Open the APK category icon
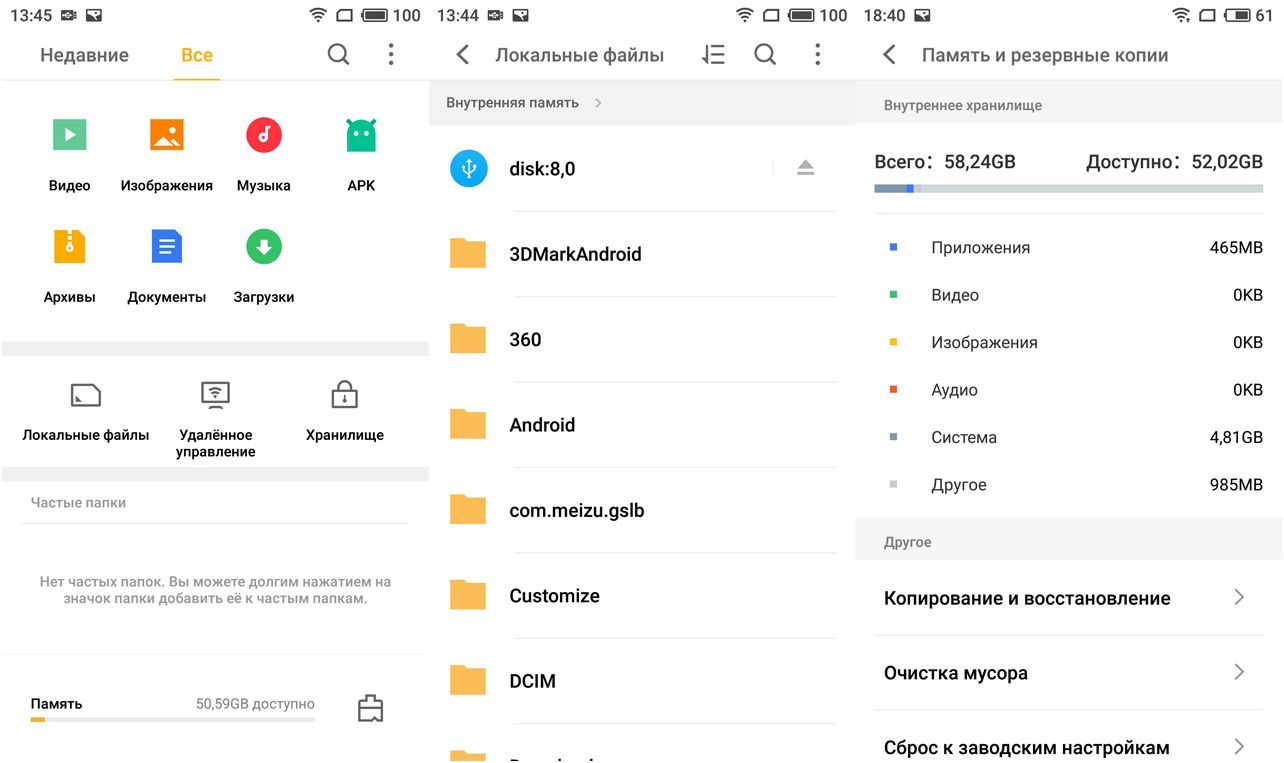 tap(360, 134)
